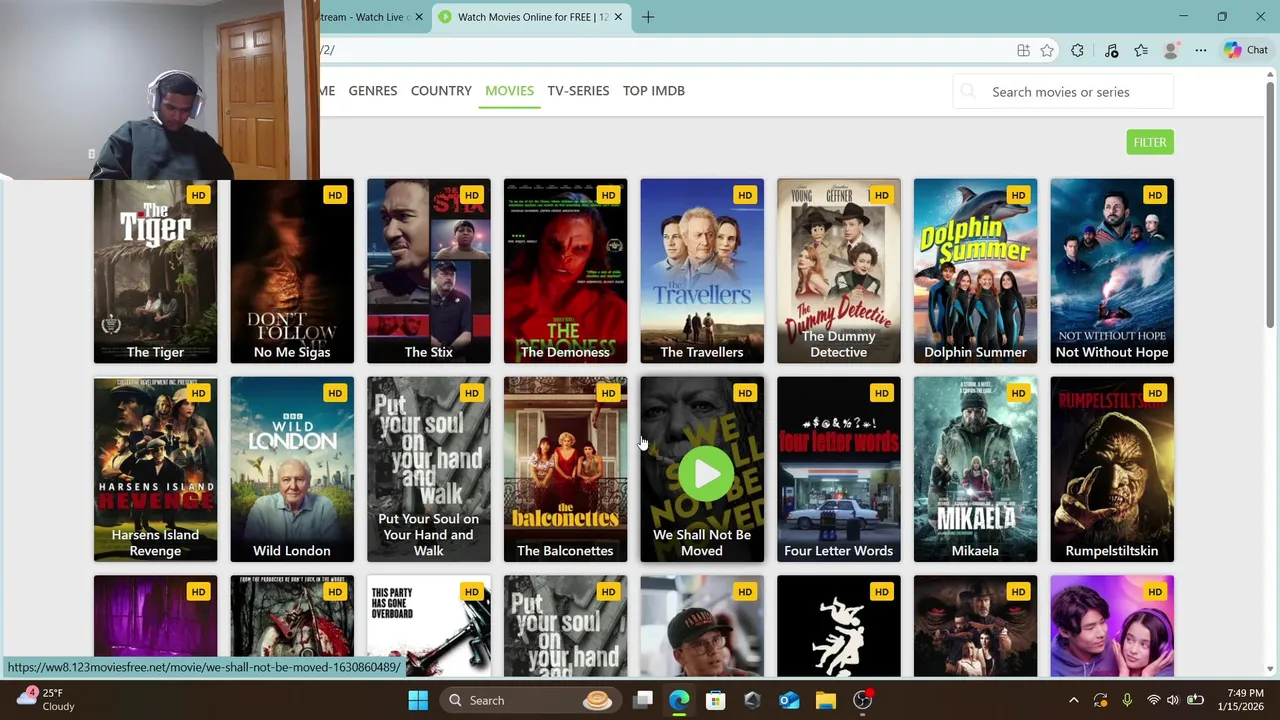Open Wild London movie poster
This screenshot has height=720, width=1280.
coord(292,470)
